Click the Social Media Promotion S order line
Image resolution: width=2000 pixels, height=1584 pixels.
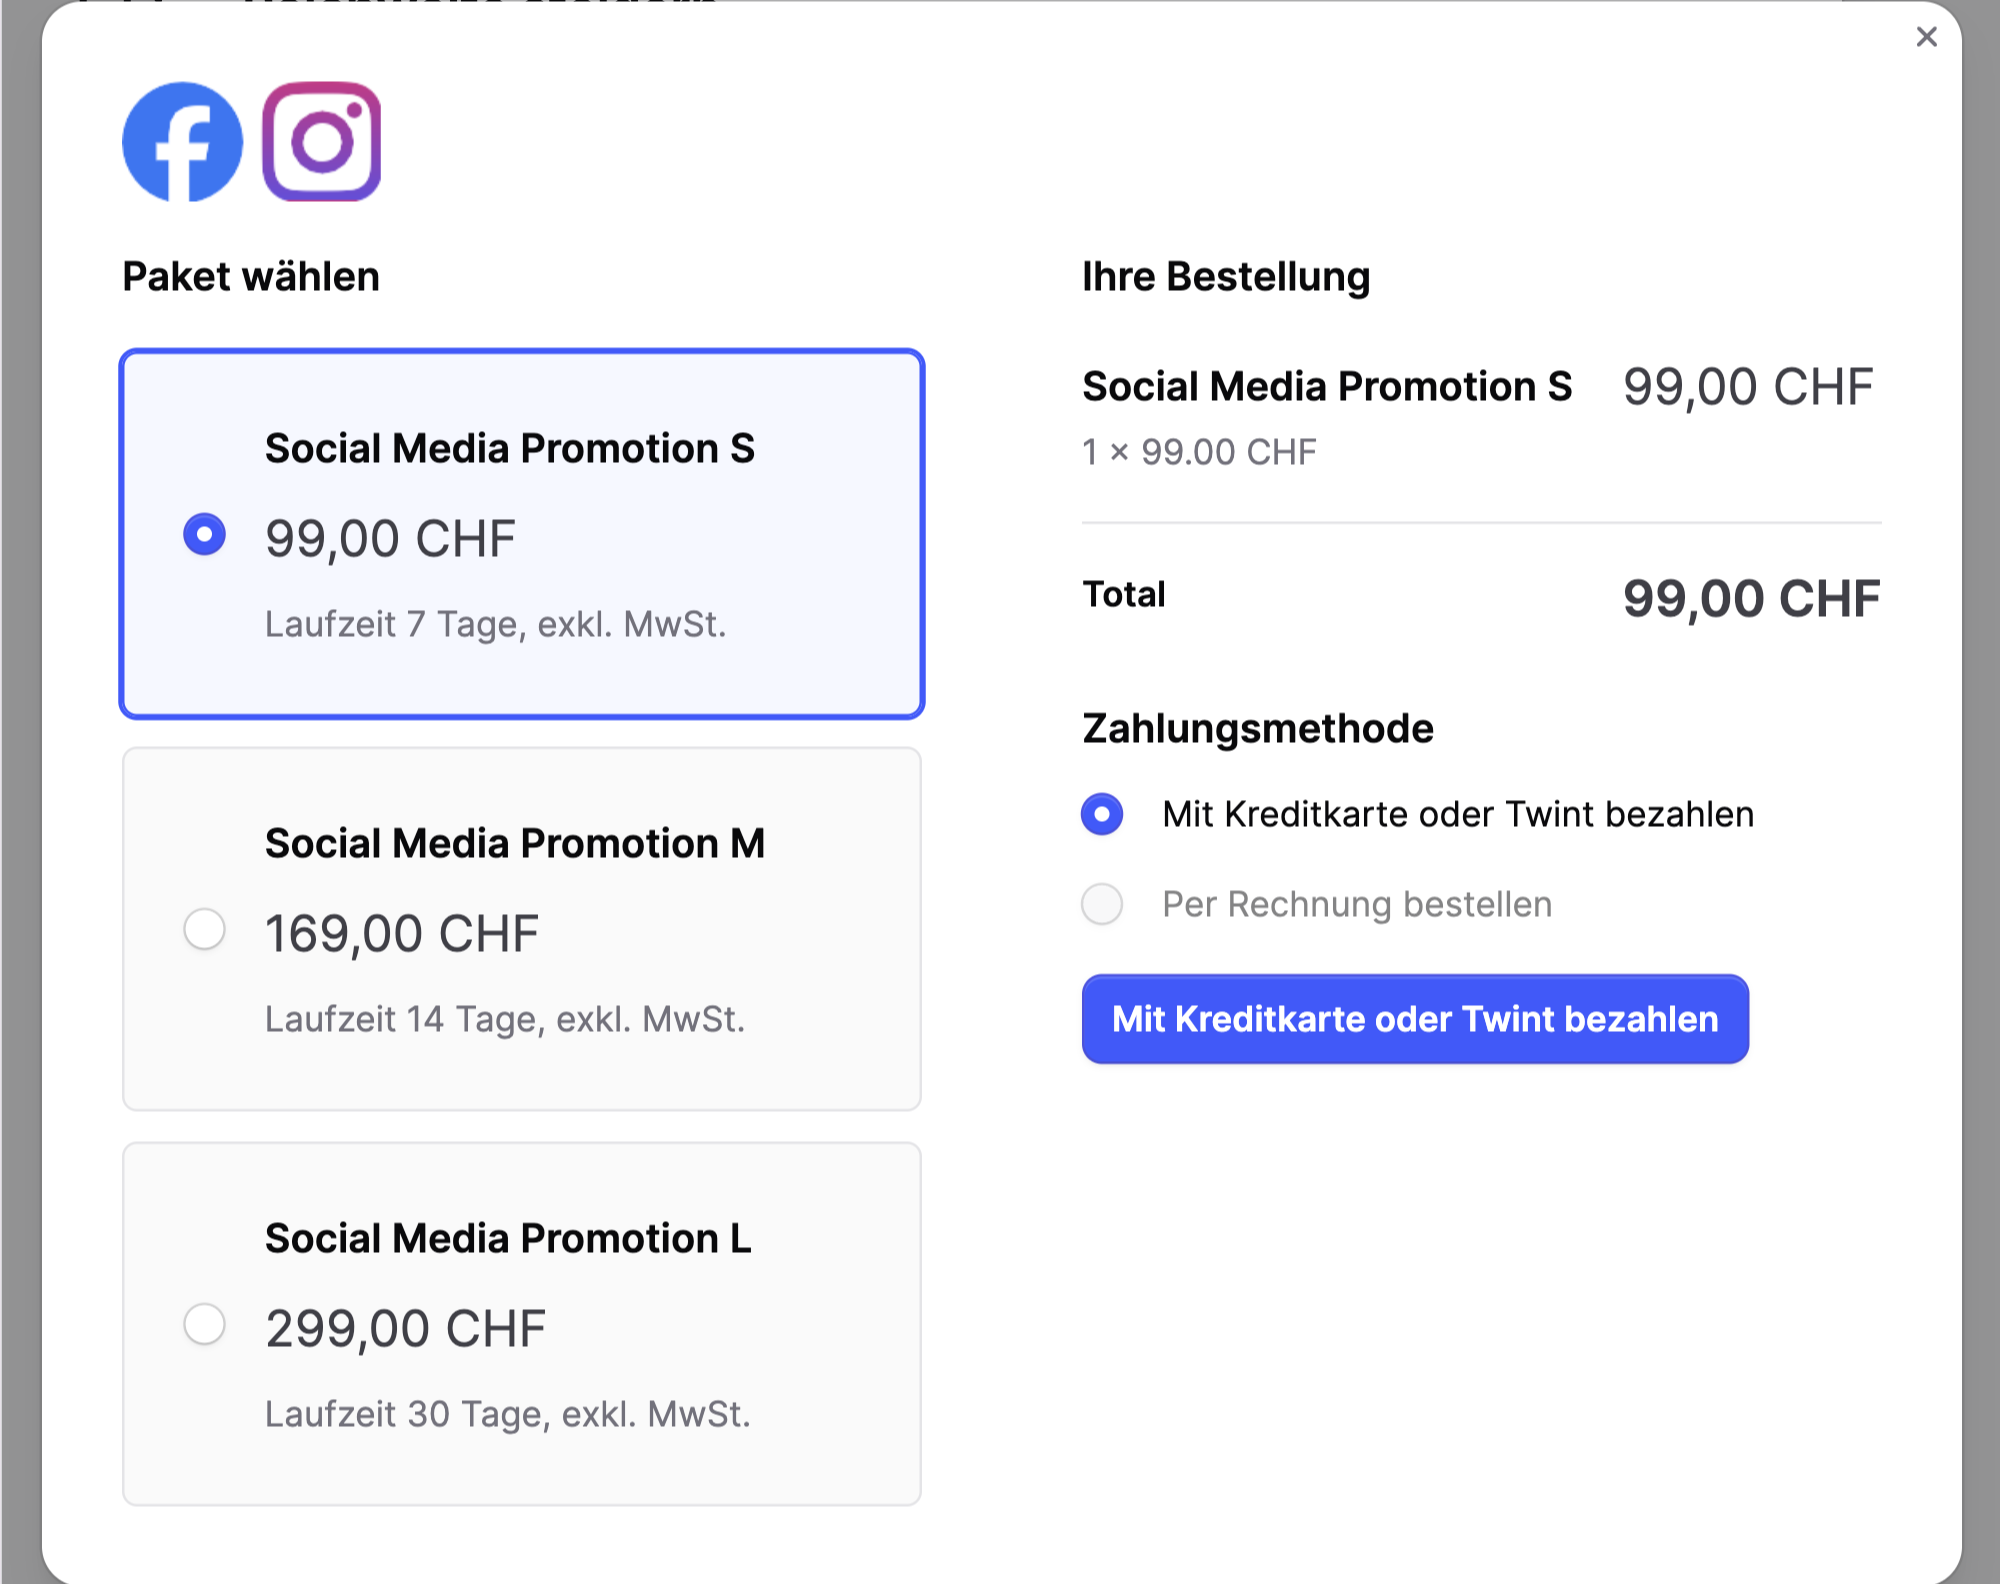tap(1326, 387)
